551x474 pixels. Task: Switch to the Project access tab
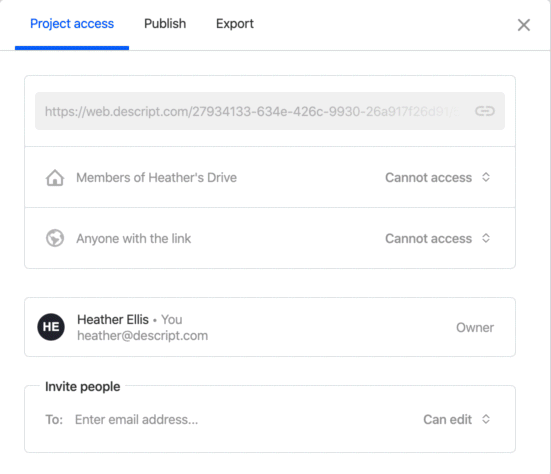[x=72, y=24]
